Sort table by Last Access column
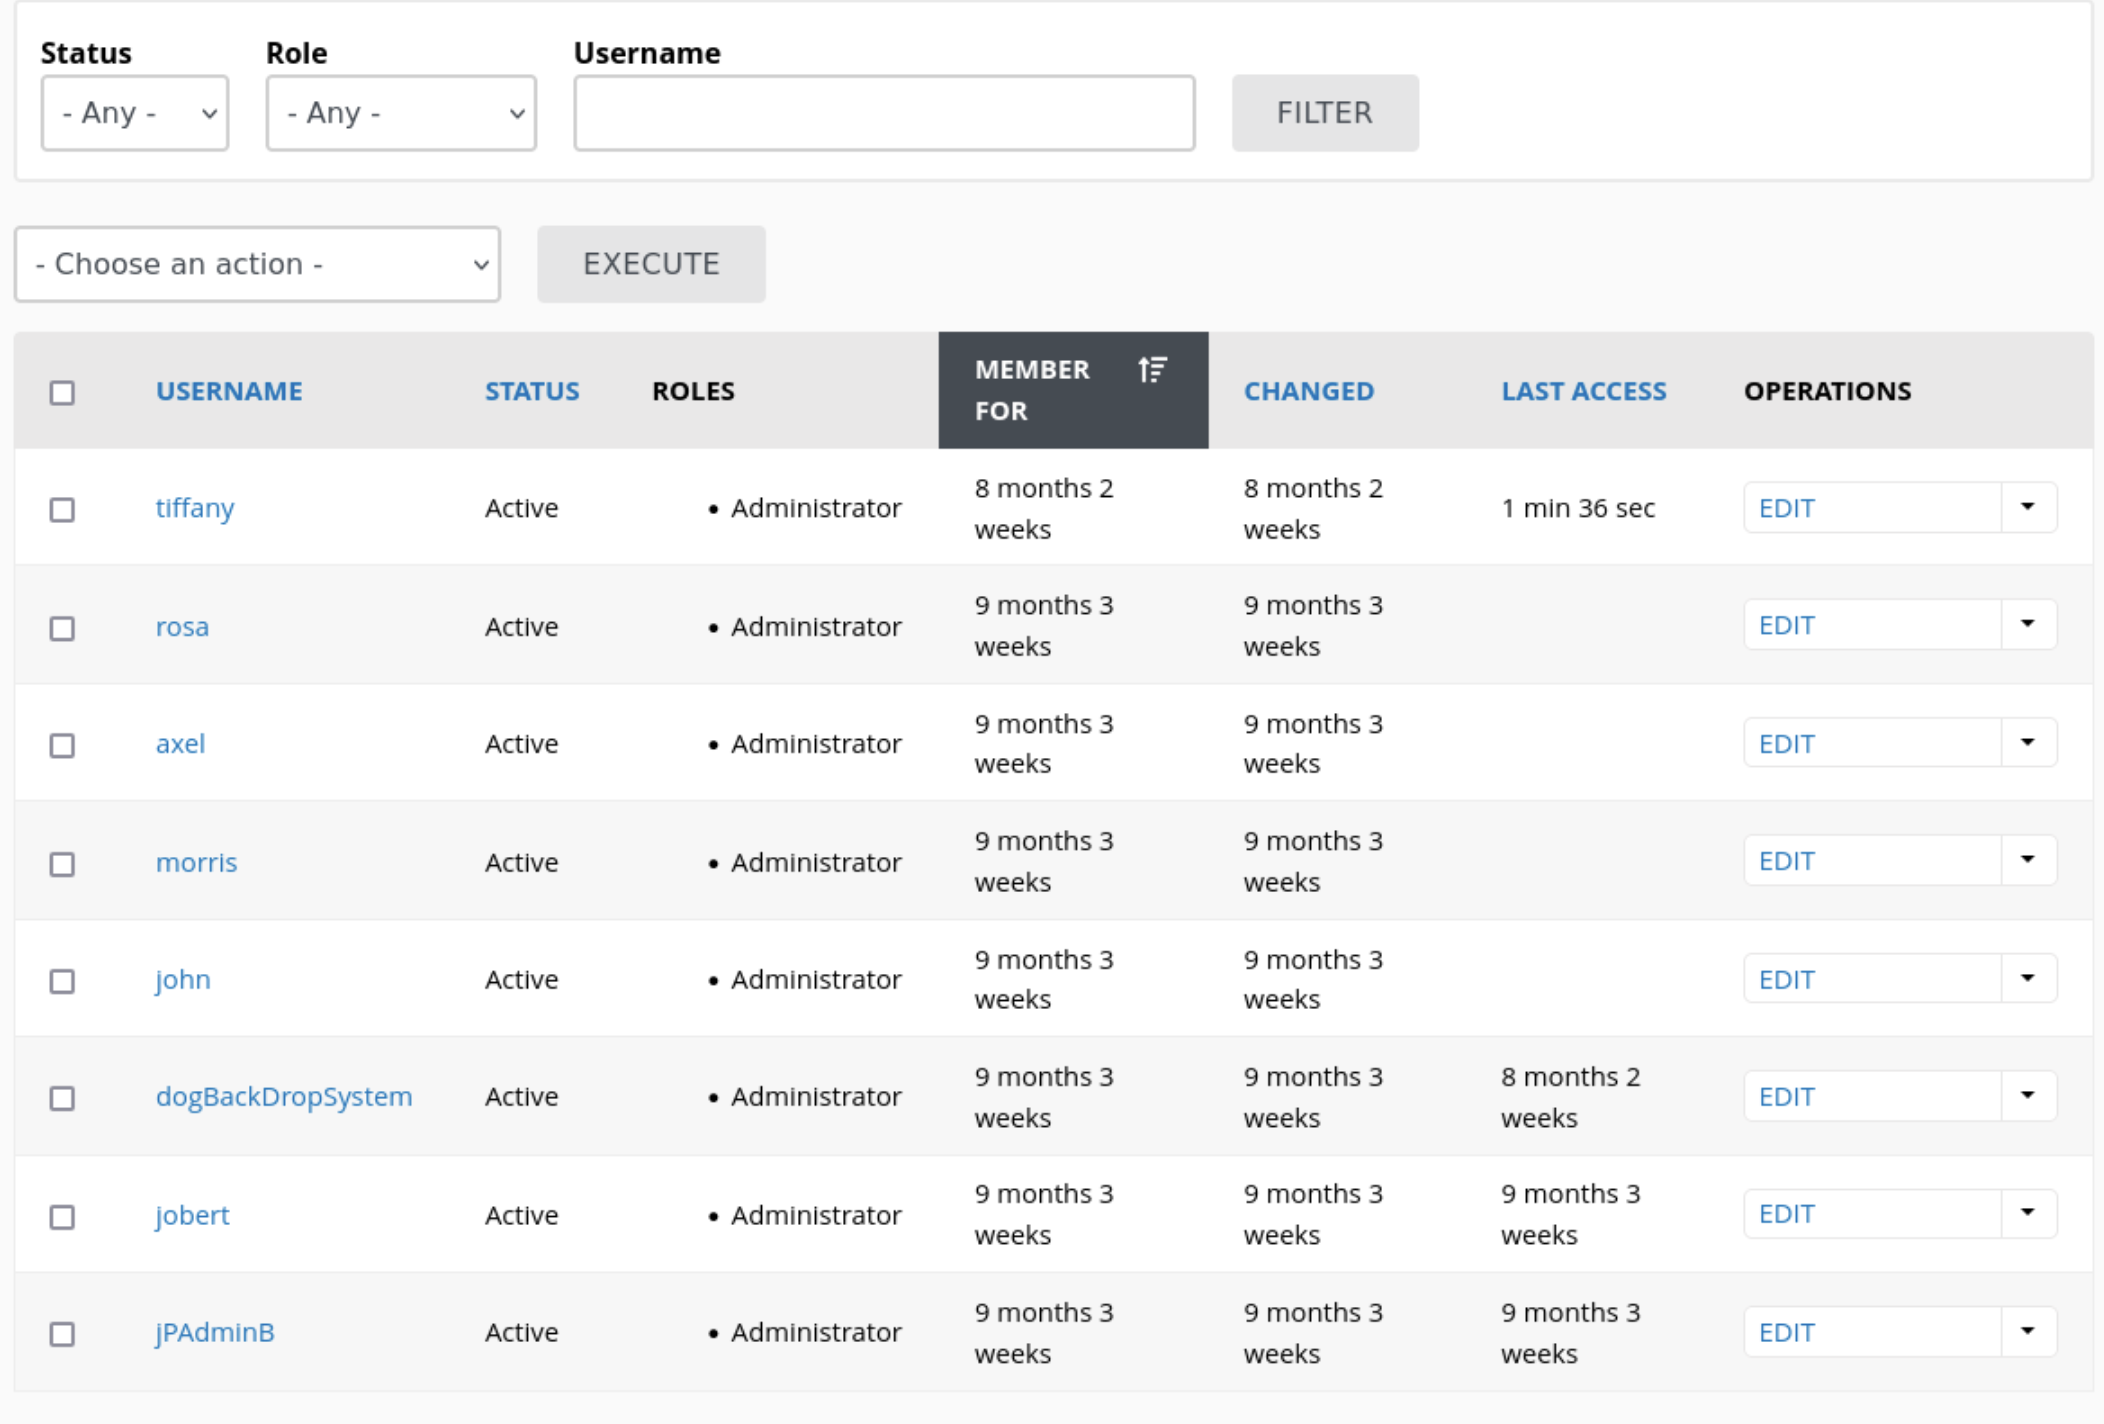The width and height of the screenshot is (2104, 1424). 1584,391
